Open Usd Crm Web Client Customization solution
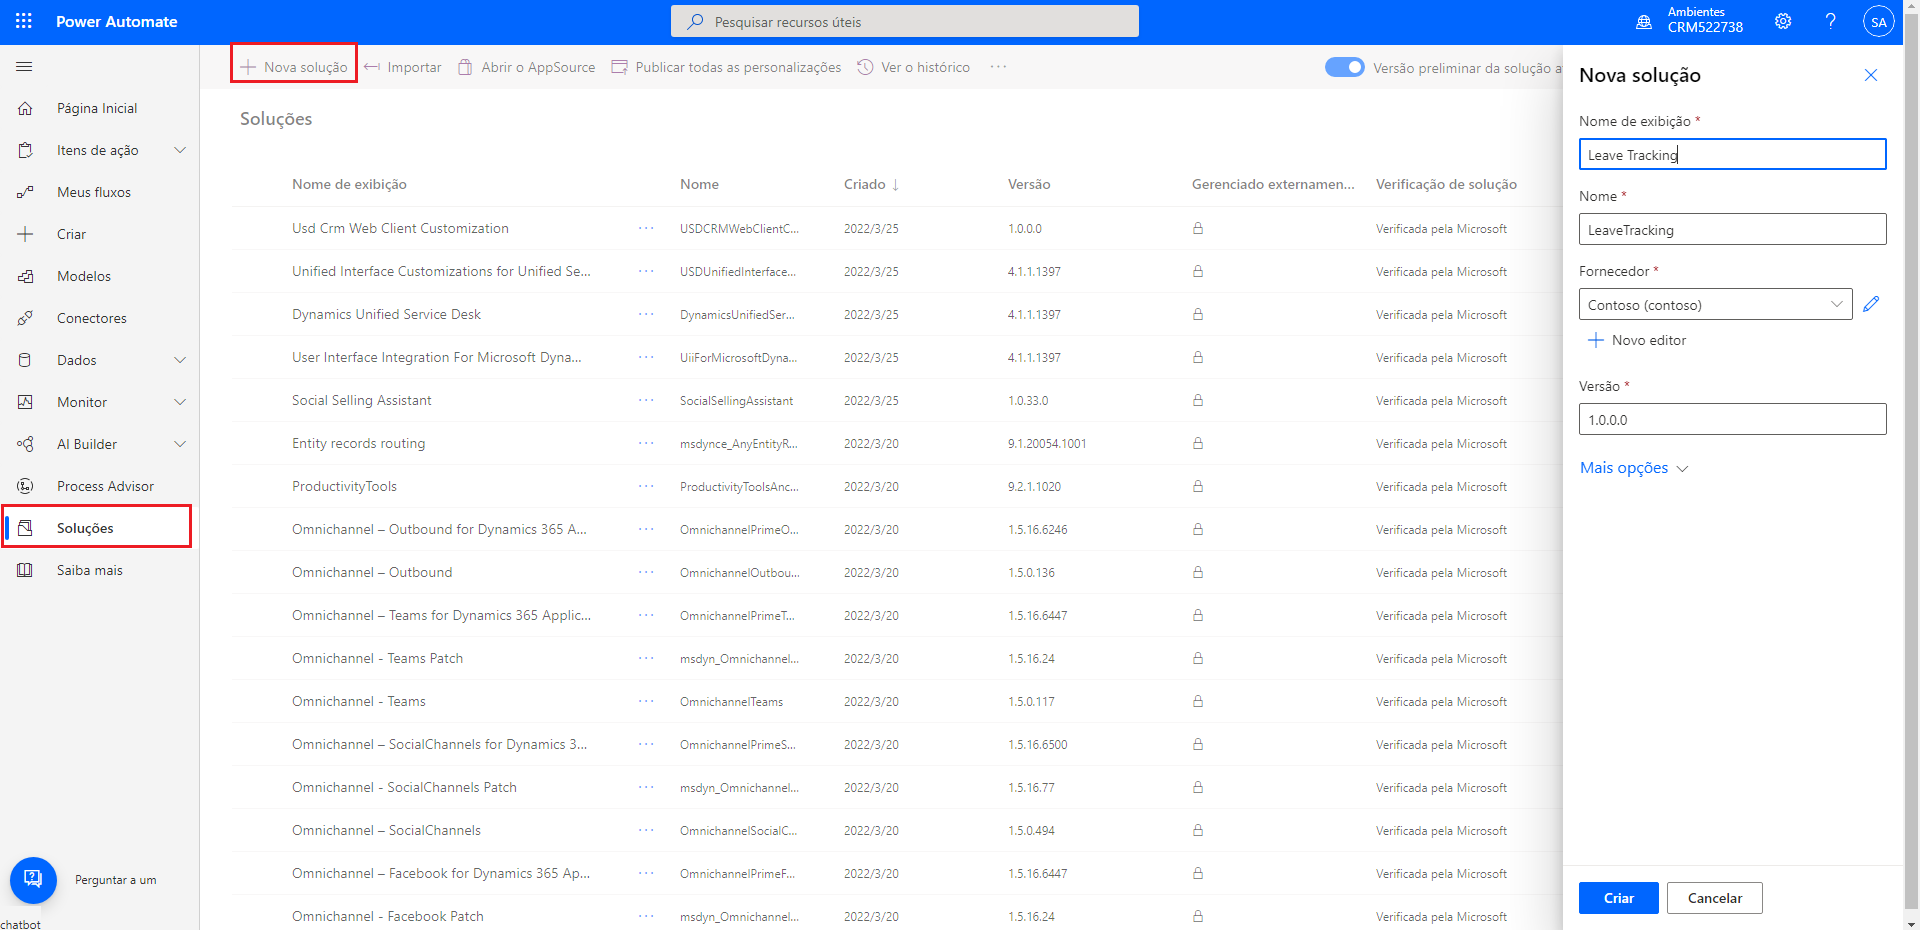 (x=400, y=228)
